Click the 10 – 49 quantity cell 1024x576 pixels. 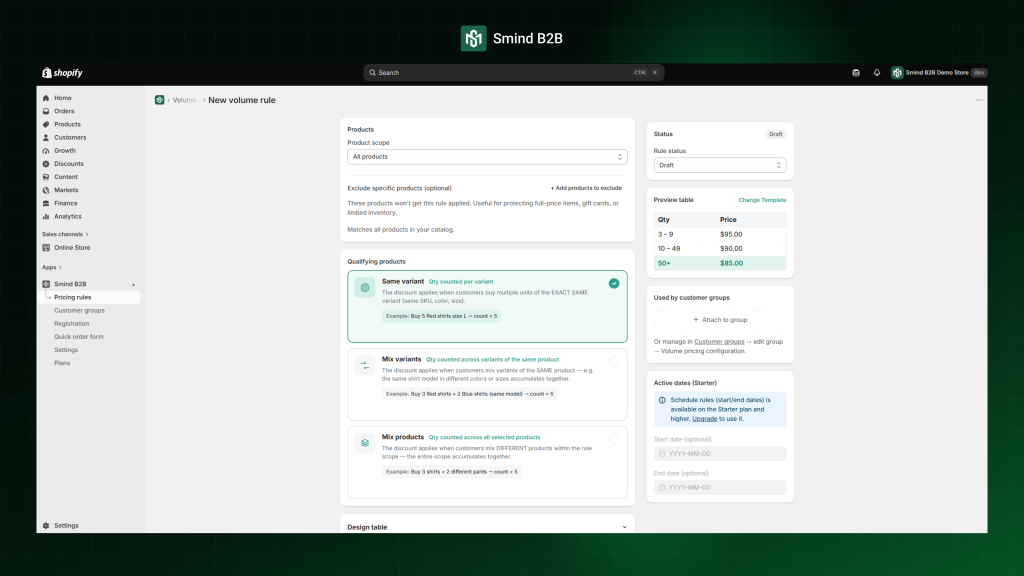669,249
